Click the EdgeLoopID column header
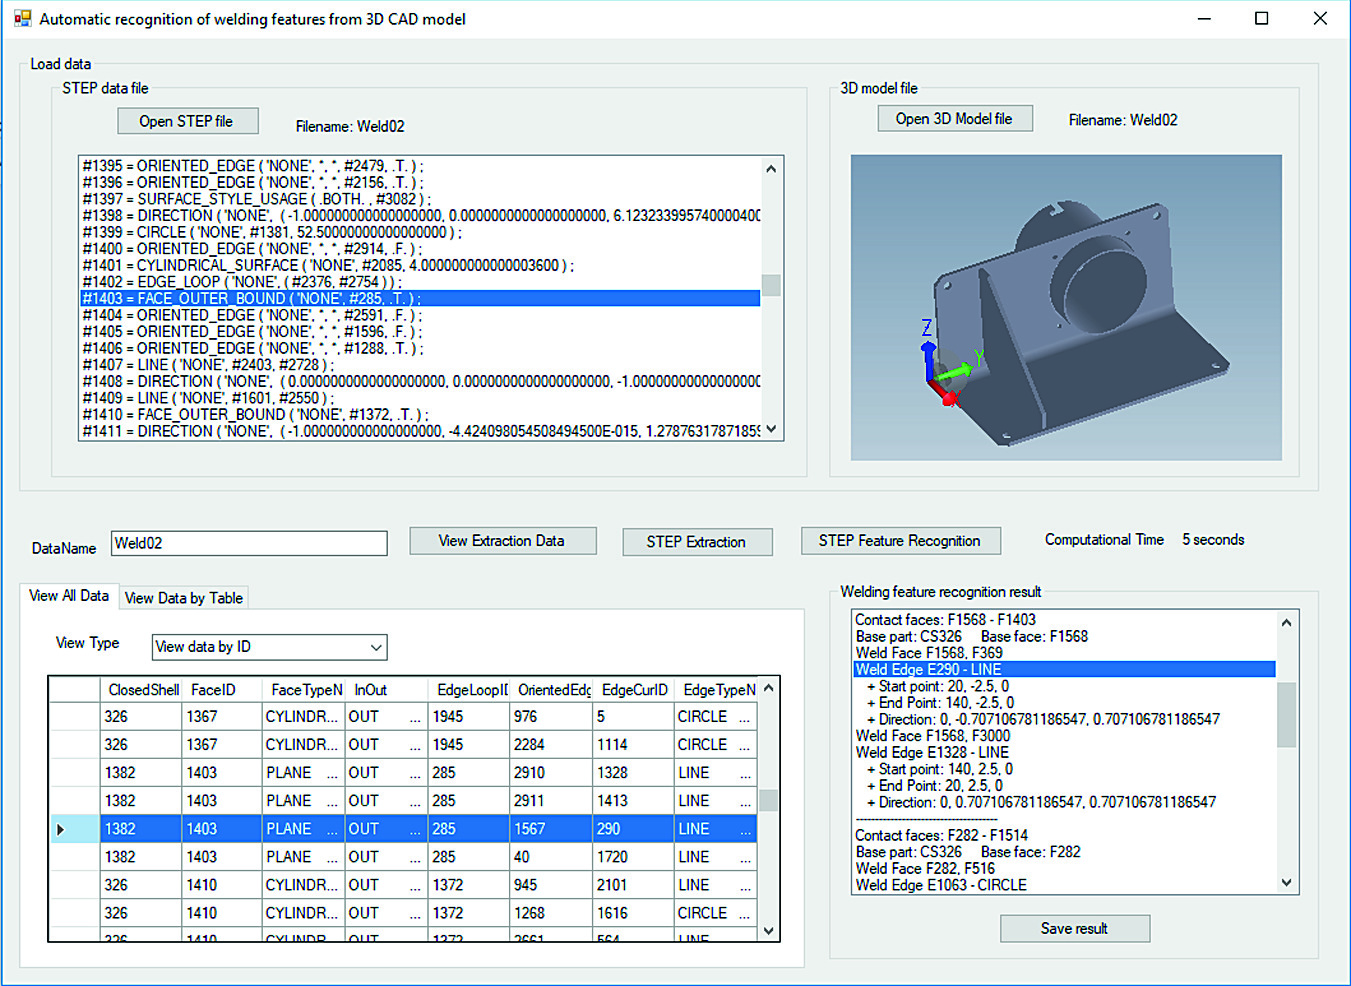Image resolution: width=1351 pixels, height=986 pixels. click(470, 690)
